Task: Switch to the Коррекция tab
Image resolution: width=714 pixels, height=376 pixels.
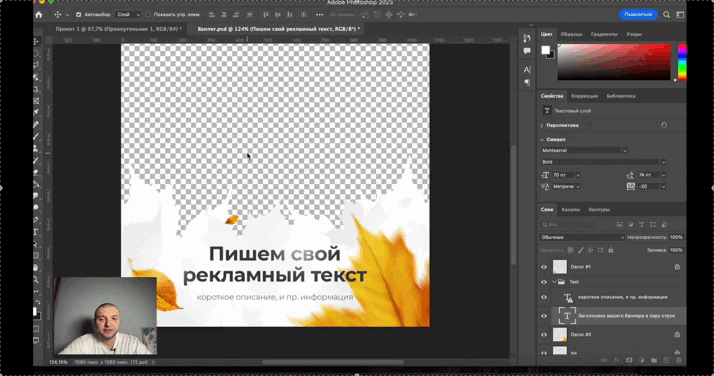Action: click(584, 96)
